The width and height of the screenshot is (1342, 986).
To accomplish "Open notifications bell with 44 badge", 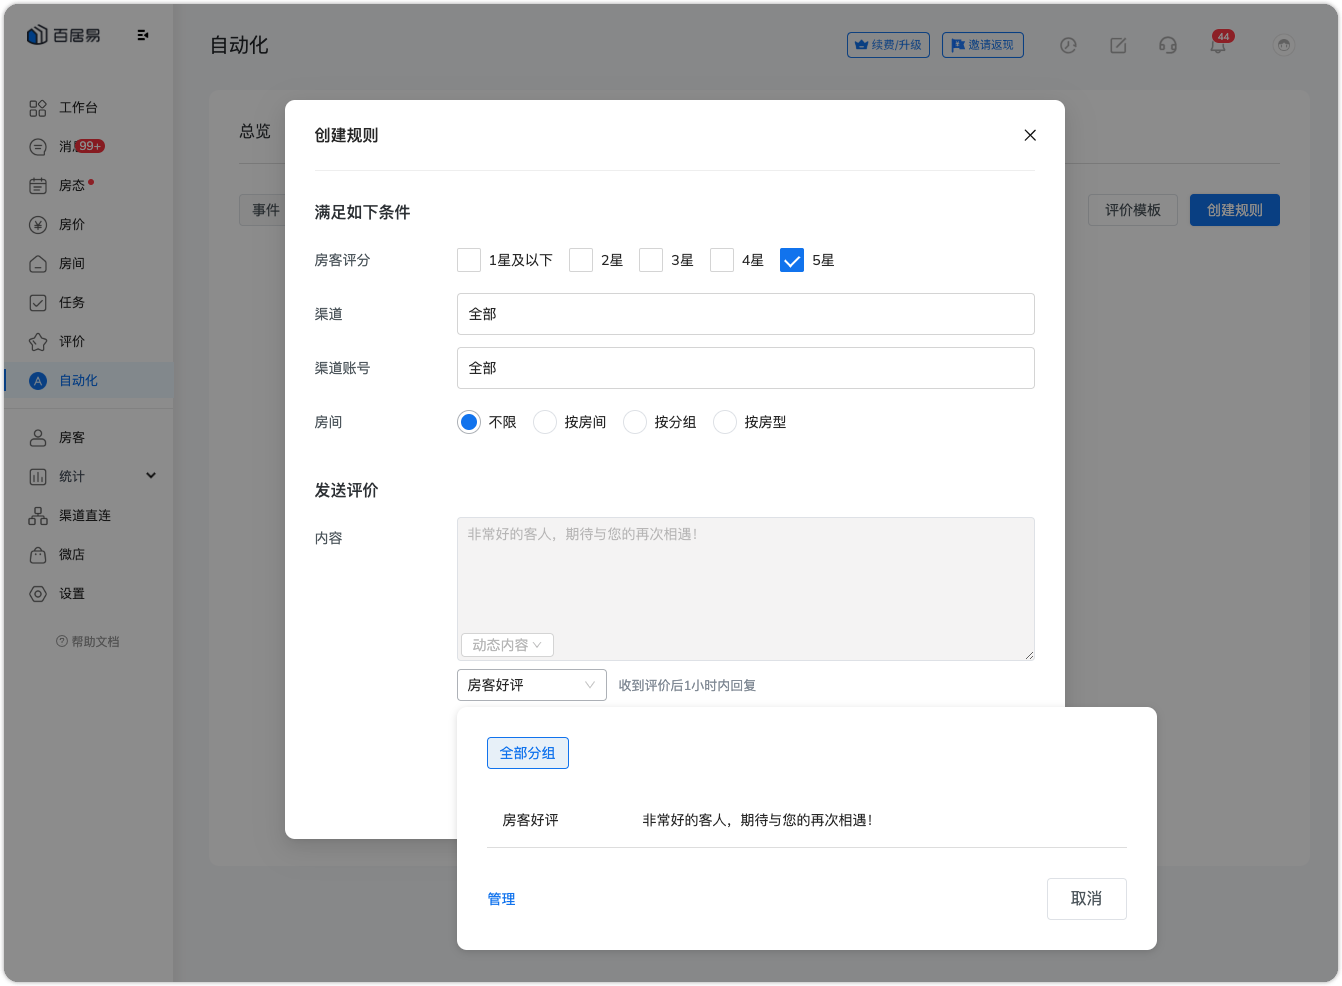I will pyautogui.click(x=1218, y=45).
